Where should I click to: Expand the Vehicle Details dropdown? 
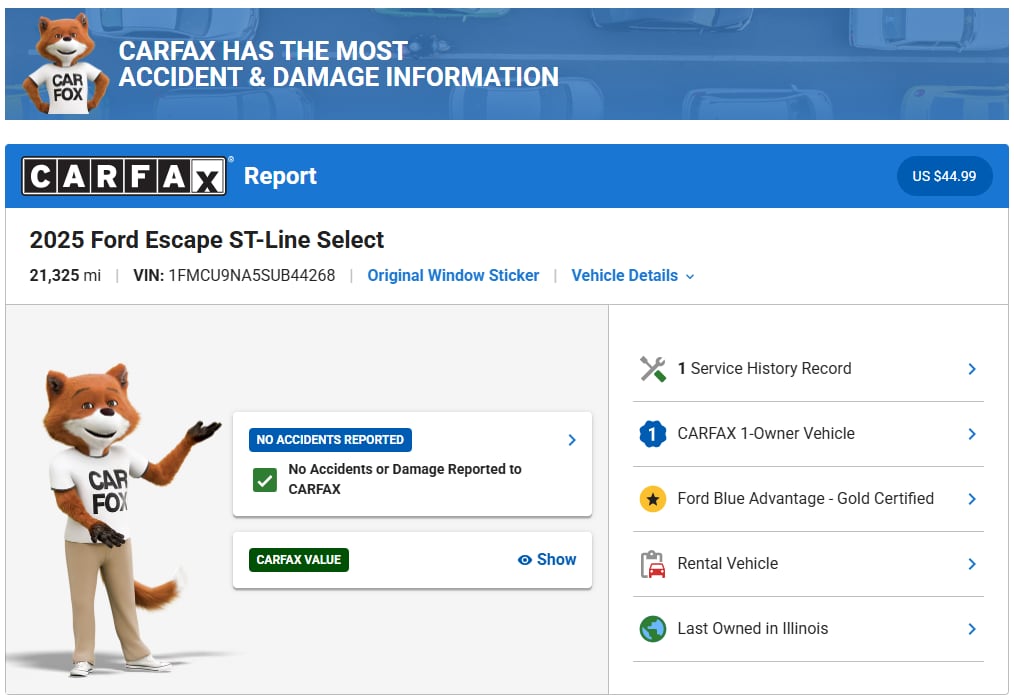pyautogui.click(x=632, y=276)
